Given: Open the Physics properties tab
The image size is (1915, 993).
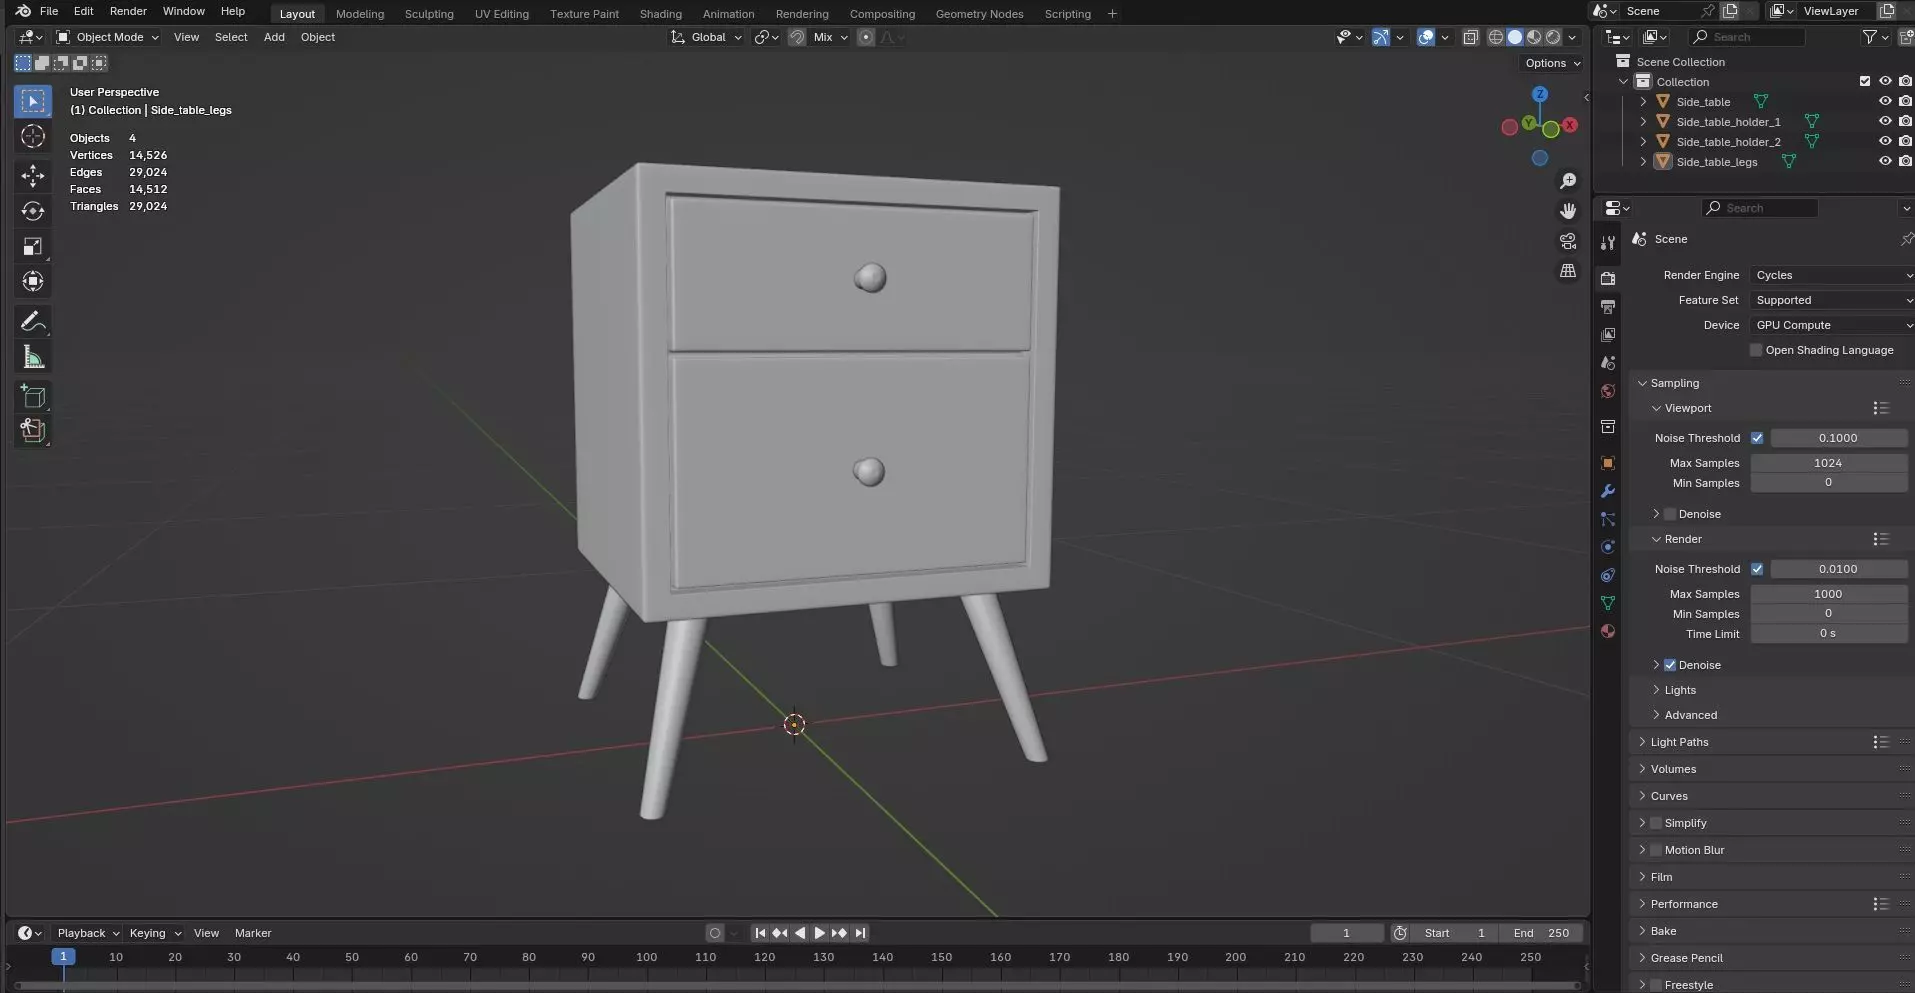Looking at the screenshot, I should click(1608, 547).
